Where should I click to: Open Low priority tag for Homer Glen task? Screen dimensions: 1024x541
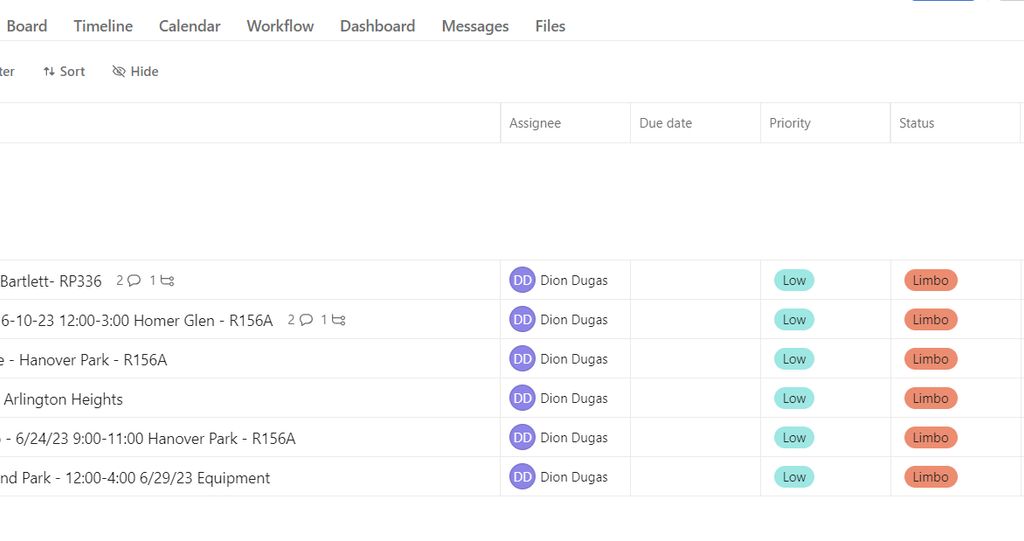[x=794, y=320]
